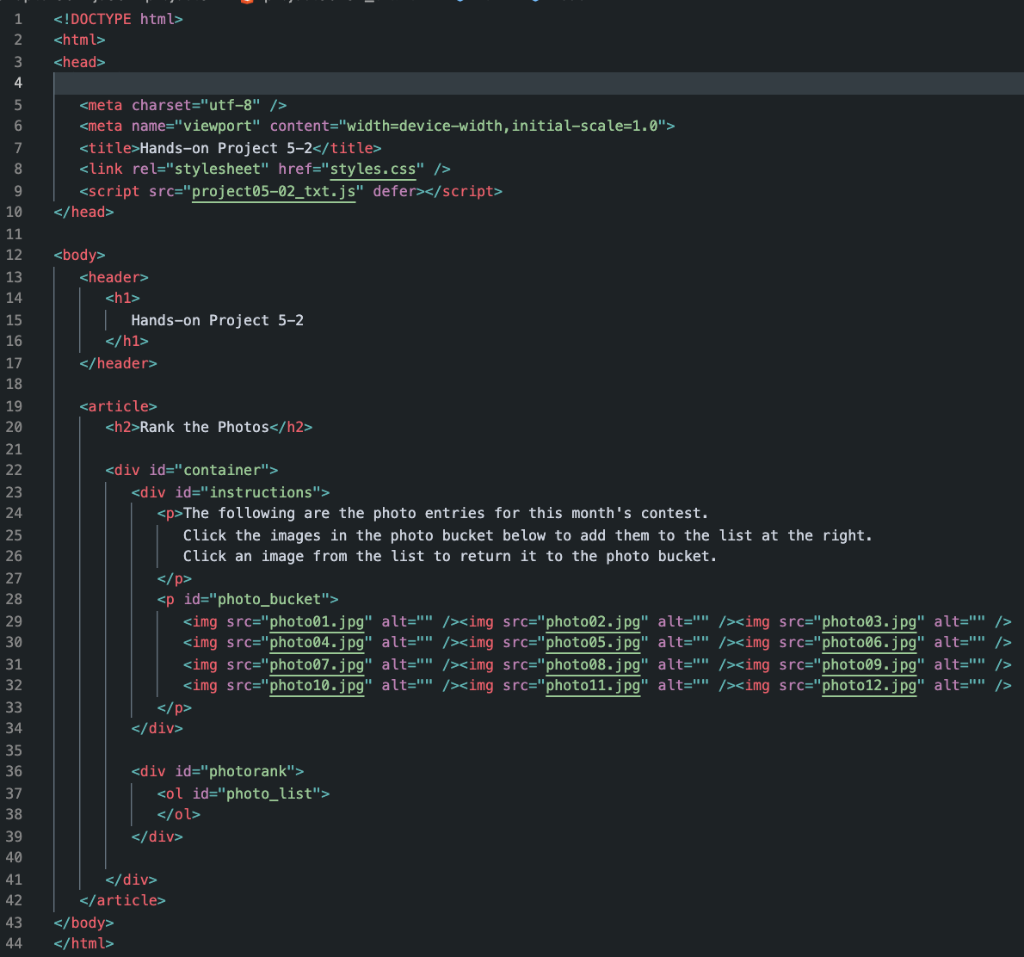The width and height of the screenshot is (1024, 957).
Task: Click the photo03.jpg file link
Action: click(x=869, y=621)
